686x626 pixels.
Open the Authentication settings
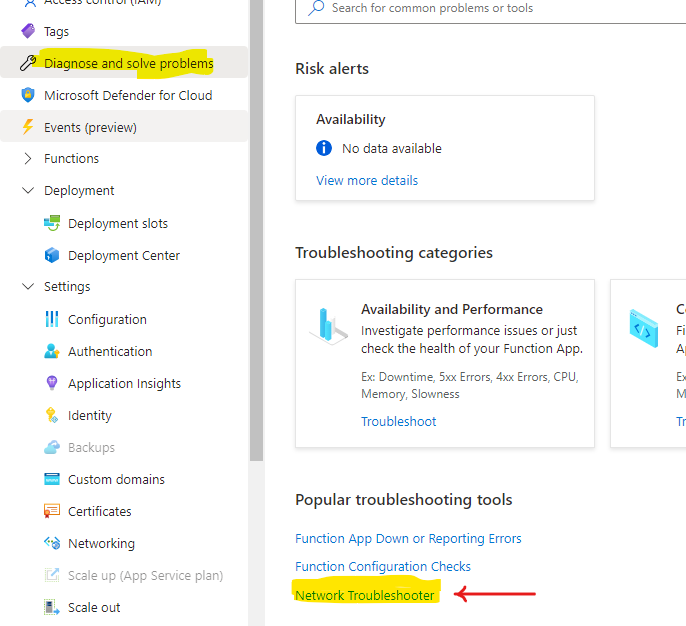[x=110, y=351]
